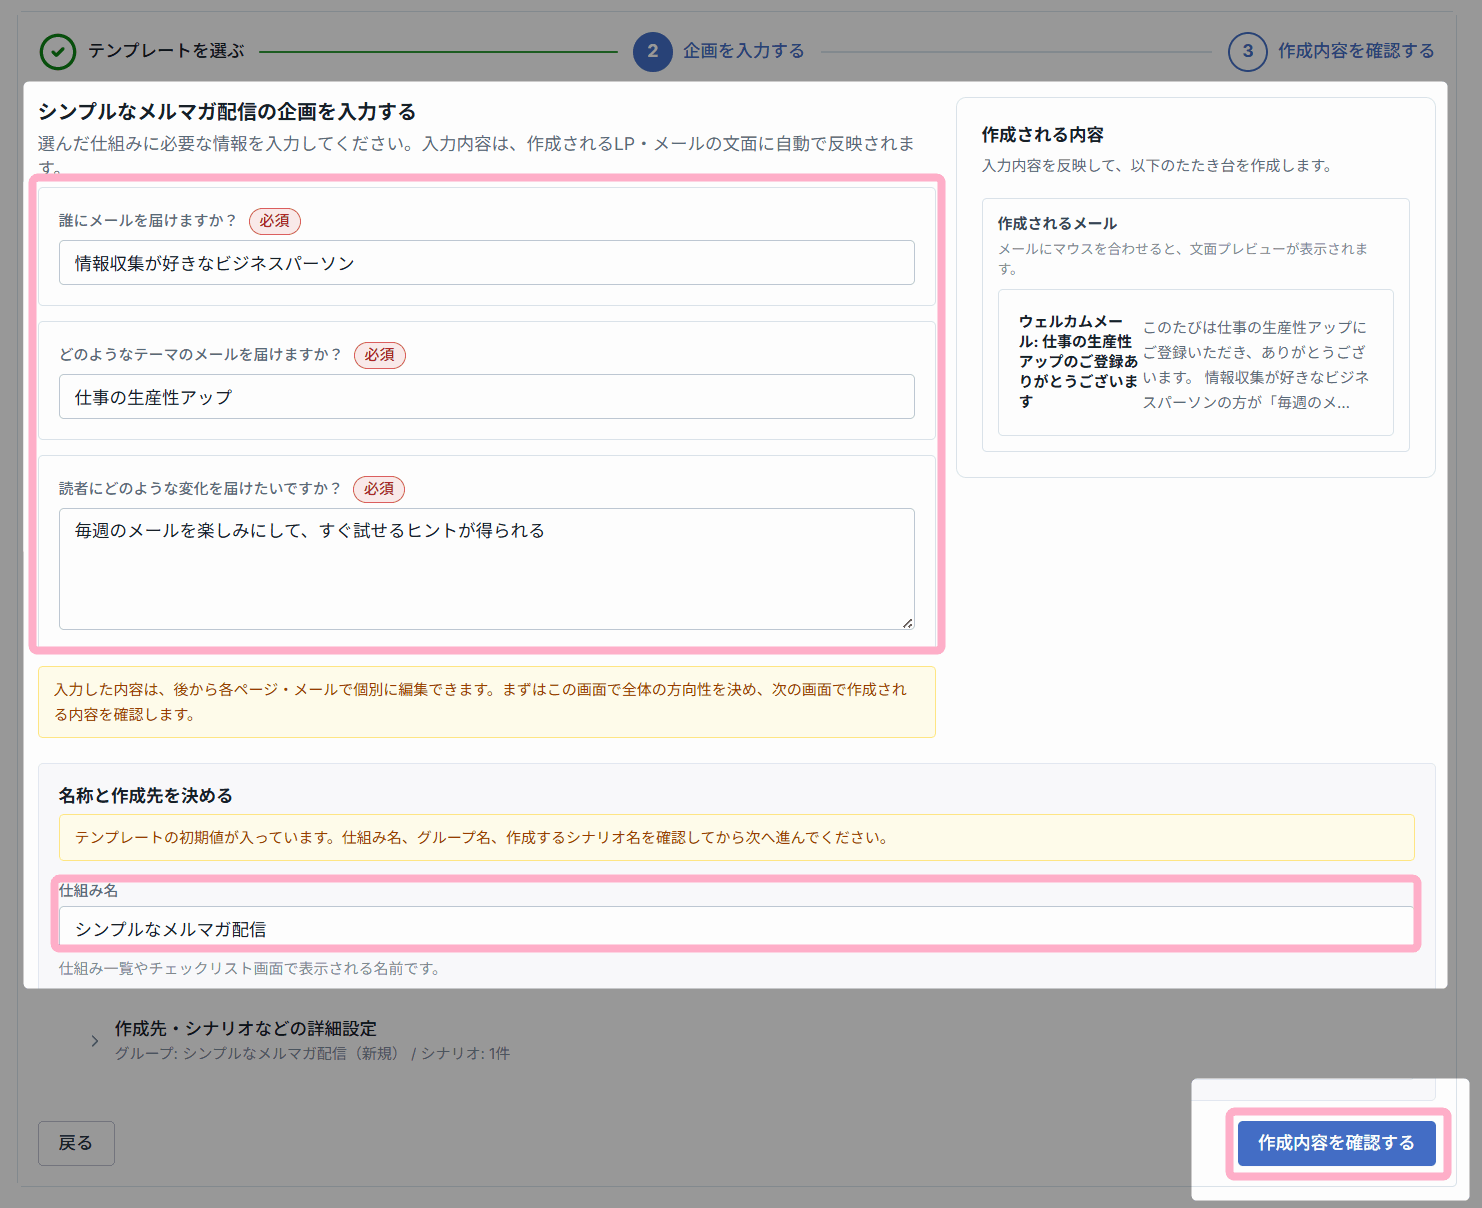Select the 企画を入力する step label
Screen dimensions: 1482x1208
click(744, 51)
